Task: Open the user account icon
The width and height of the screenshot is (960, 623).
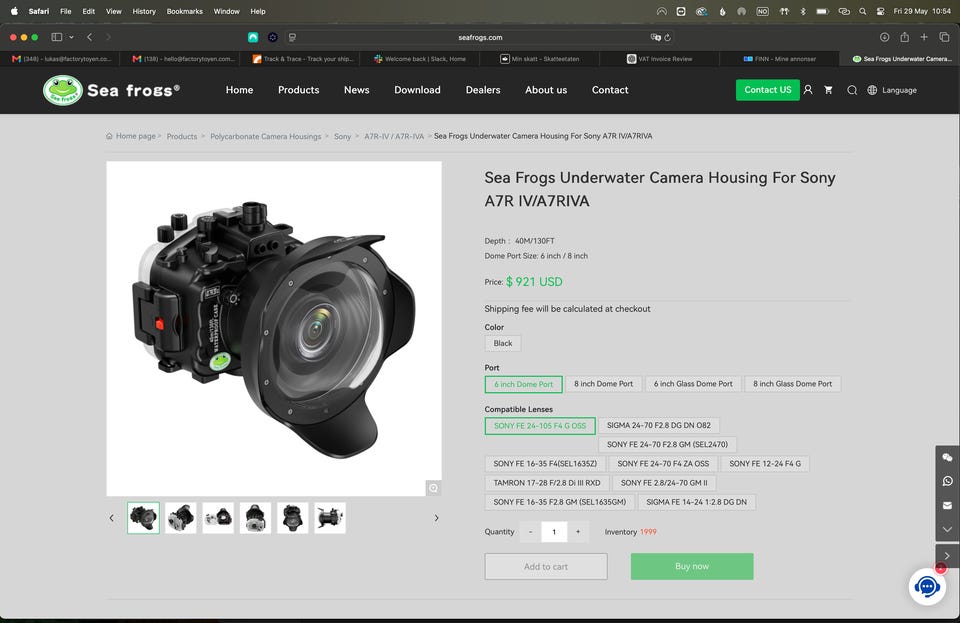Action: click(808, 90)
